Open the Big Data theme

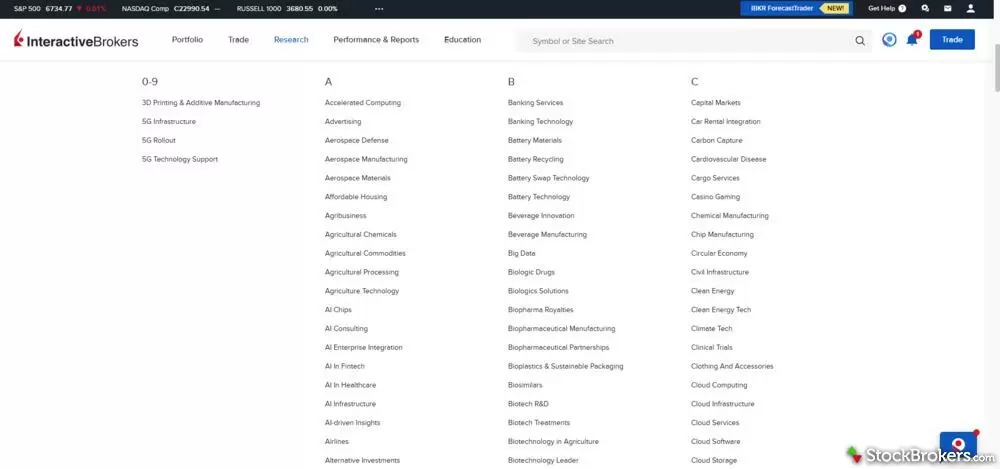[x=522, y=253]
